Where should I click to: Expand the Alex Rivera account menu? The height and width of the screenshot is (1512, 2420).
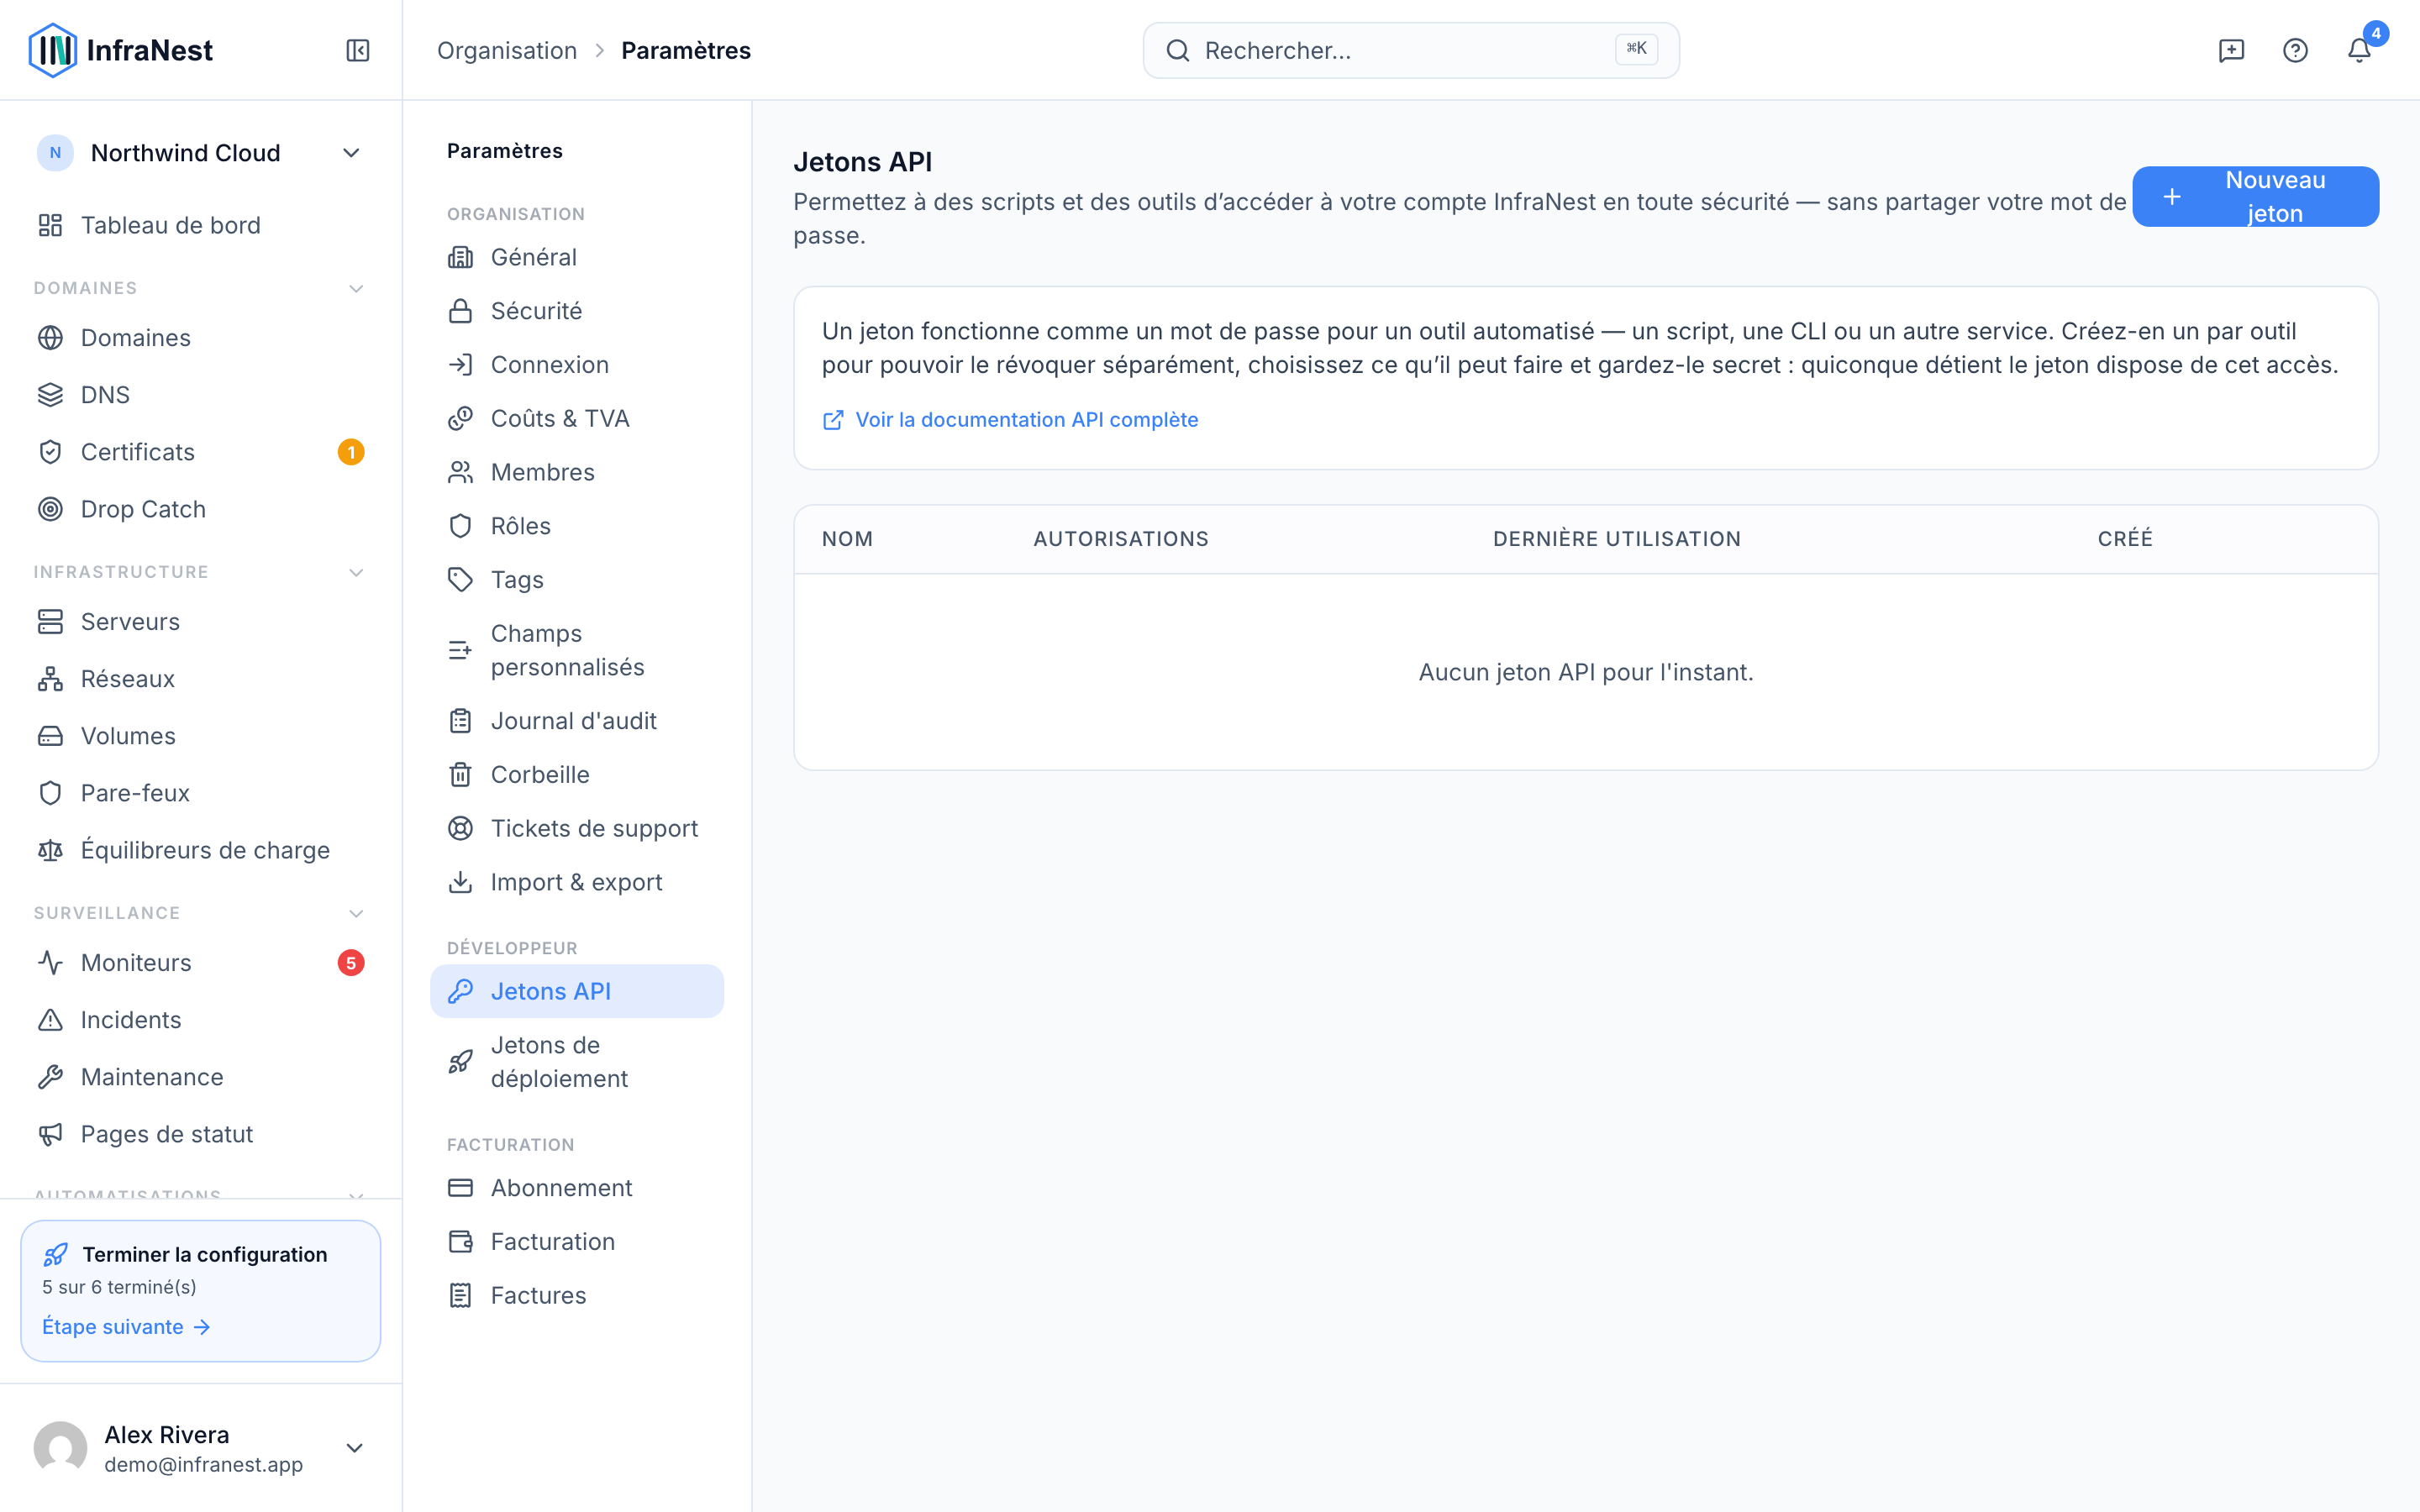tap(354, 1448)
